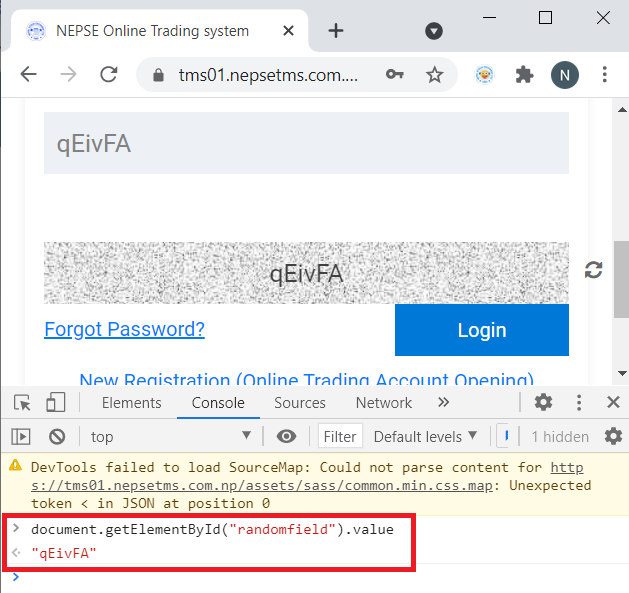Screen dimensions: 629x593
Task: Switch to the Elements tab
Action: pos(131,403)
